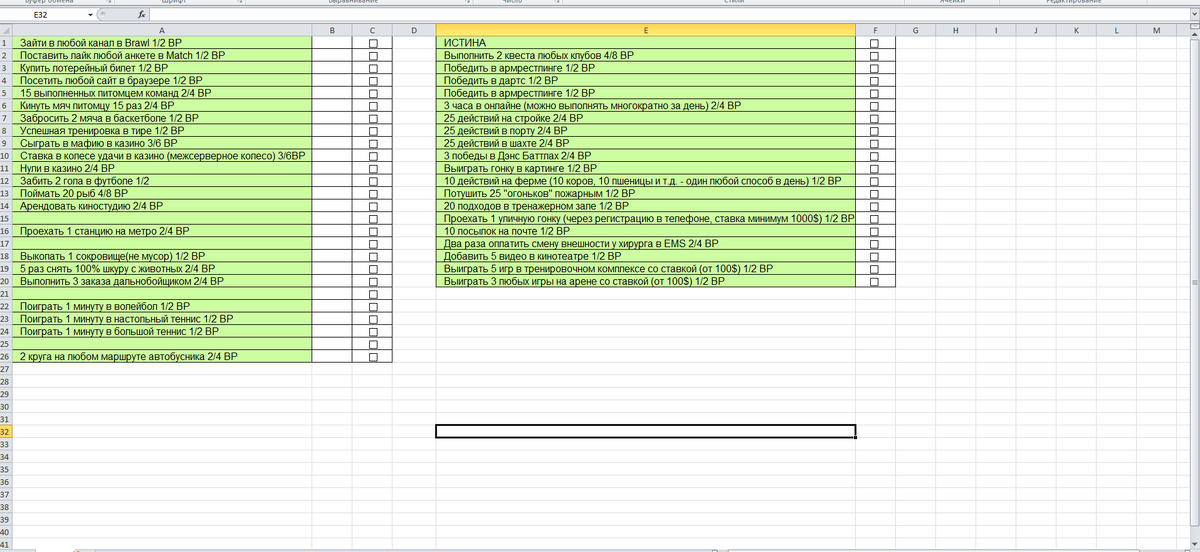This screenshot has width=1200, height=552.
Task: Tick the checkbox for 3 победы в Дэнс Баттлах
Action: pyautogui.click(x=875, y=156)
